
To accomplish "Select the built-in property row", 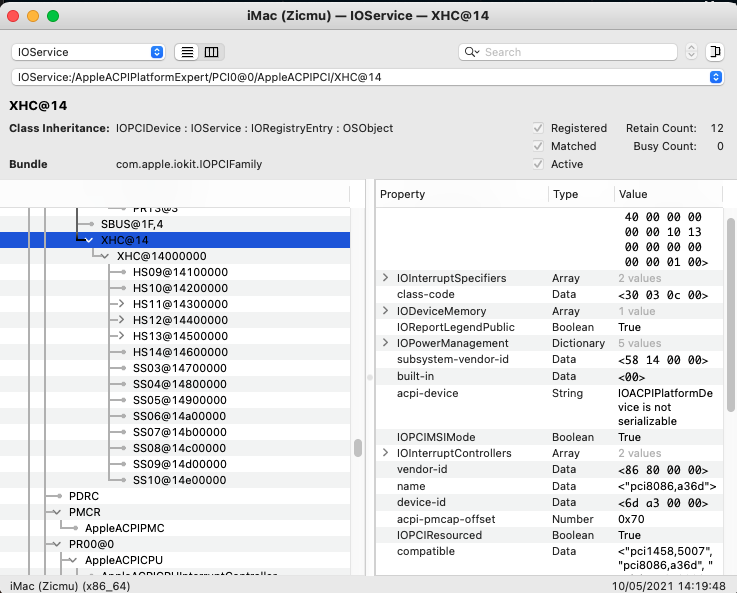I will coord(549,376).
